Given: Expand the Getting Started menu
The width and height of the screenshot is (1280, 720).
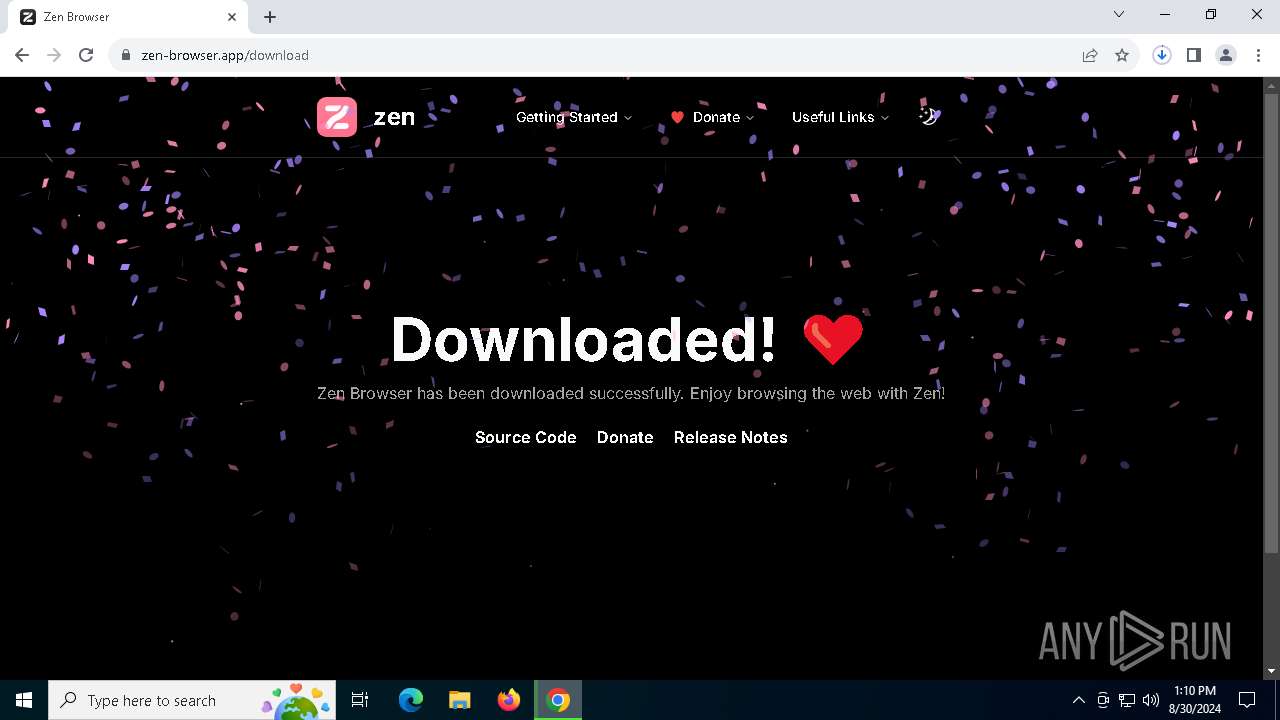Looking at the screenshot, I should pos(574,117).
